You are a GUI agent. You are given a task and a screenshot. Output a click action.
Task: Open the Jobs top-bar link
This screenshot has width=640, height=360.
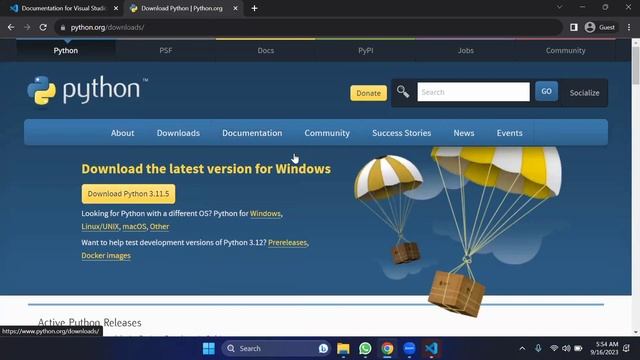tap(466, 51)
